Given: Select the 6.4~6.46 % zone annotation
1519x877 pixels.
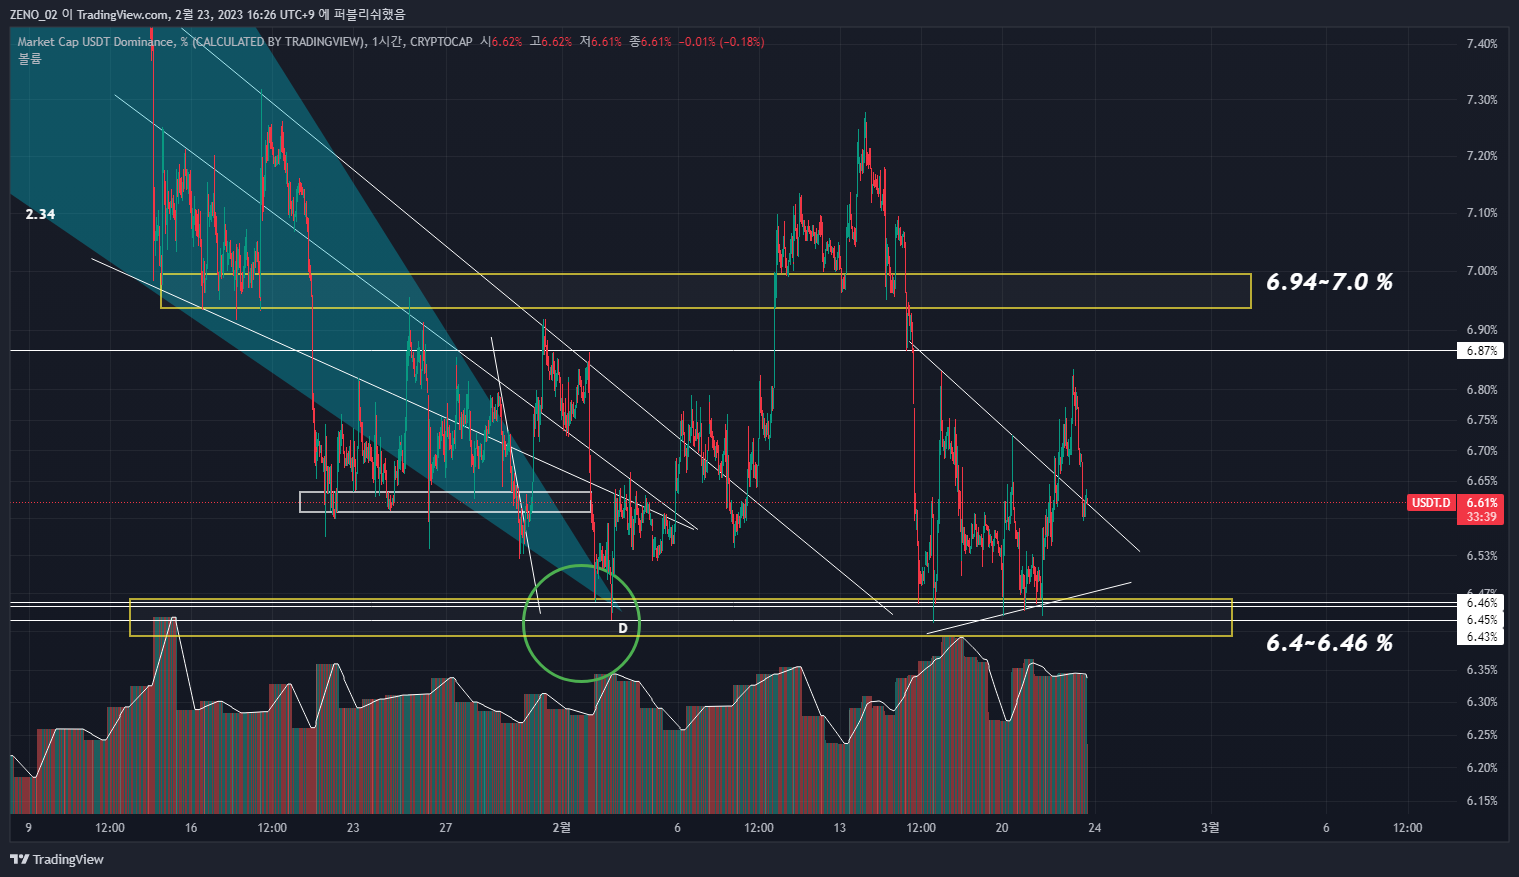Looking at the screenshot, I should click(x=1329, y=643).
